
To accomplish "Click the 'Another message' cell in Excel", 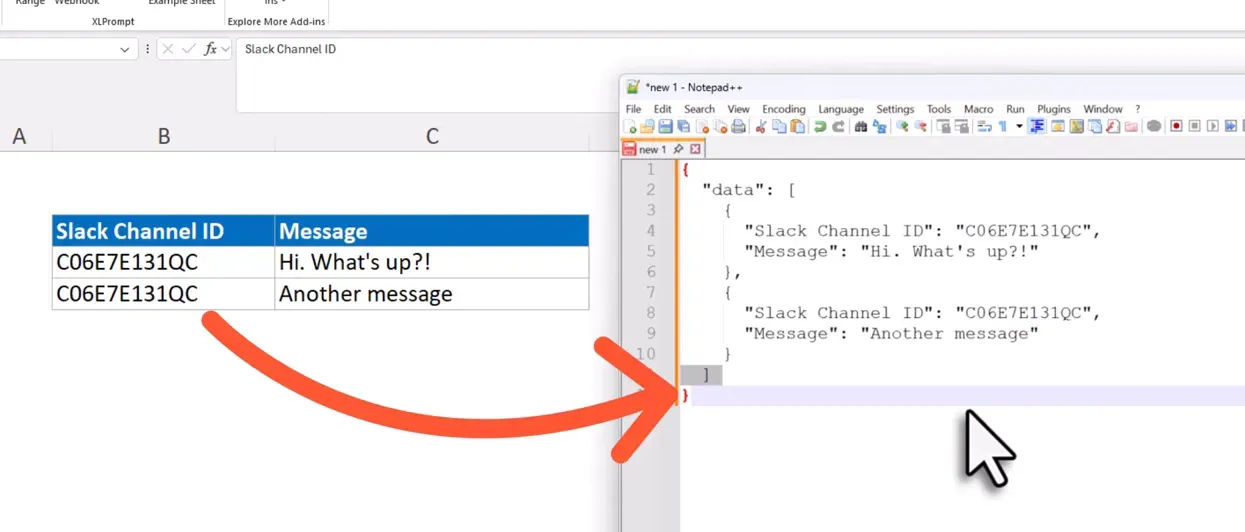I will click(x=432, y=294).
